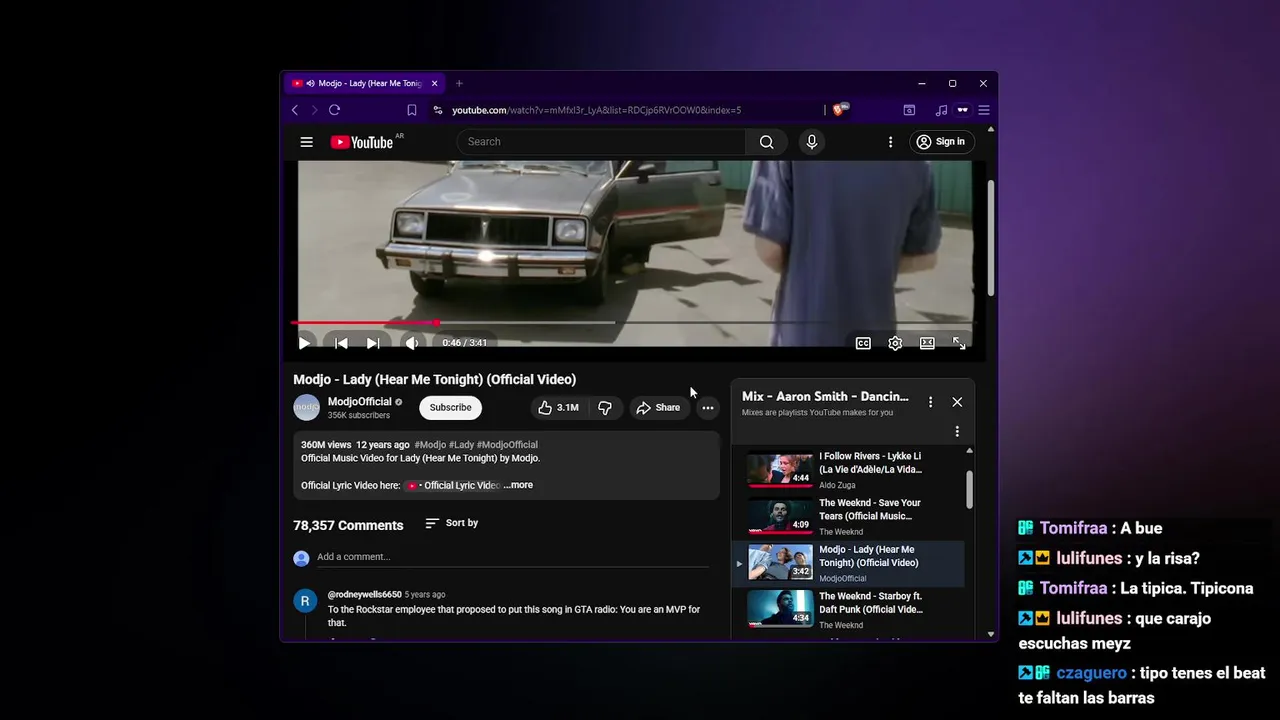Open the lower three-dot menu under the Mix header

click(x=957, y=432)
